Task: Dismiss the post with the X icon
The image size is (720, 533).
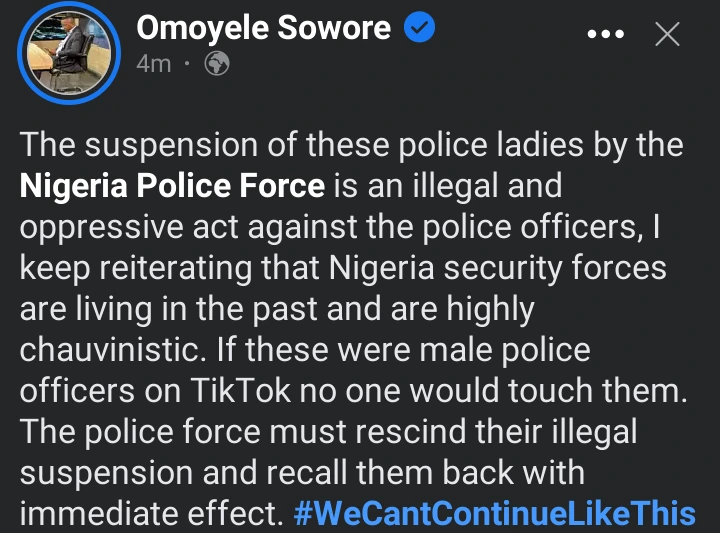Action: 666,35
